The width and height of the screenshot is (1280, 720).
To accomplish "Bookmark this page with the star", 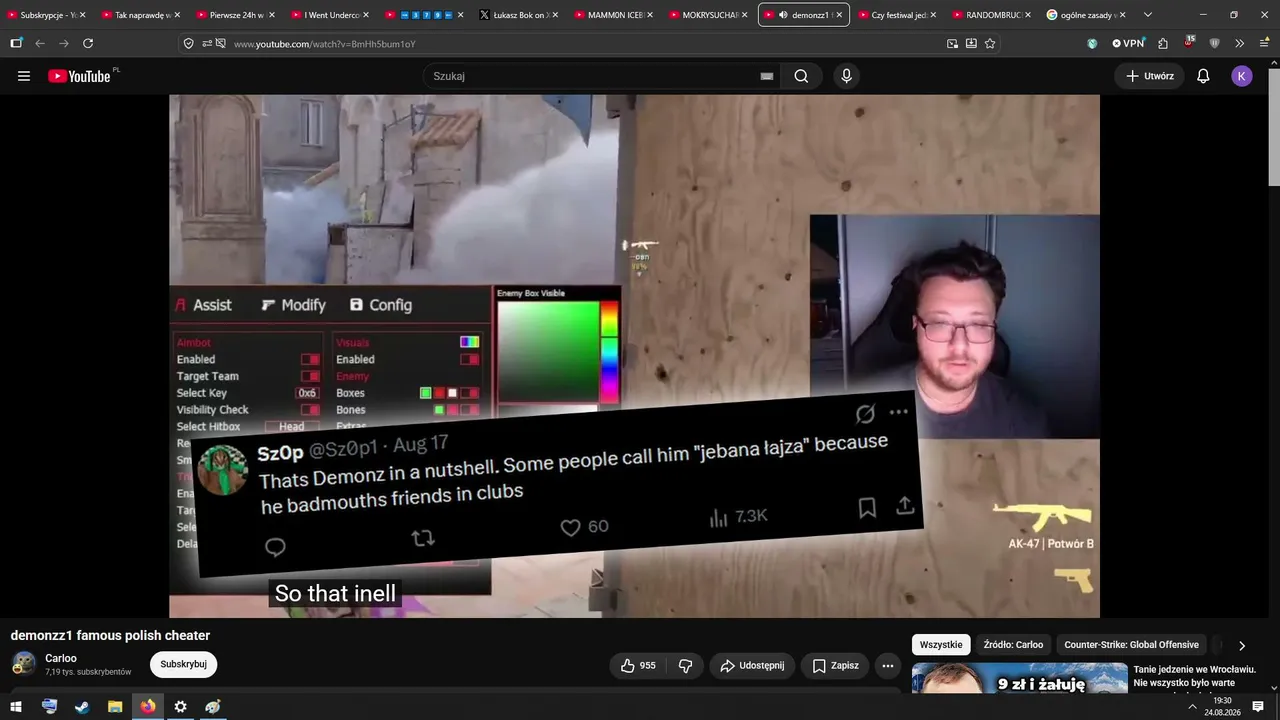I will [x=990, y=44].
